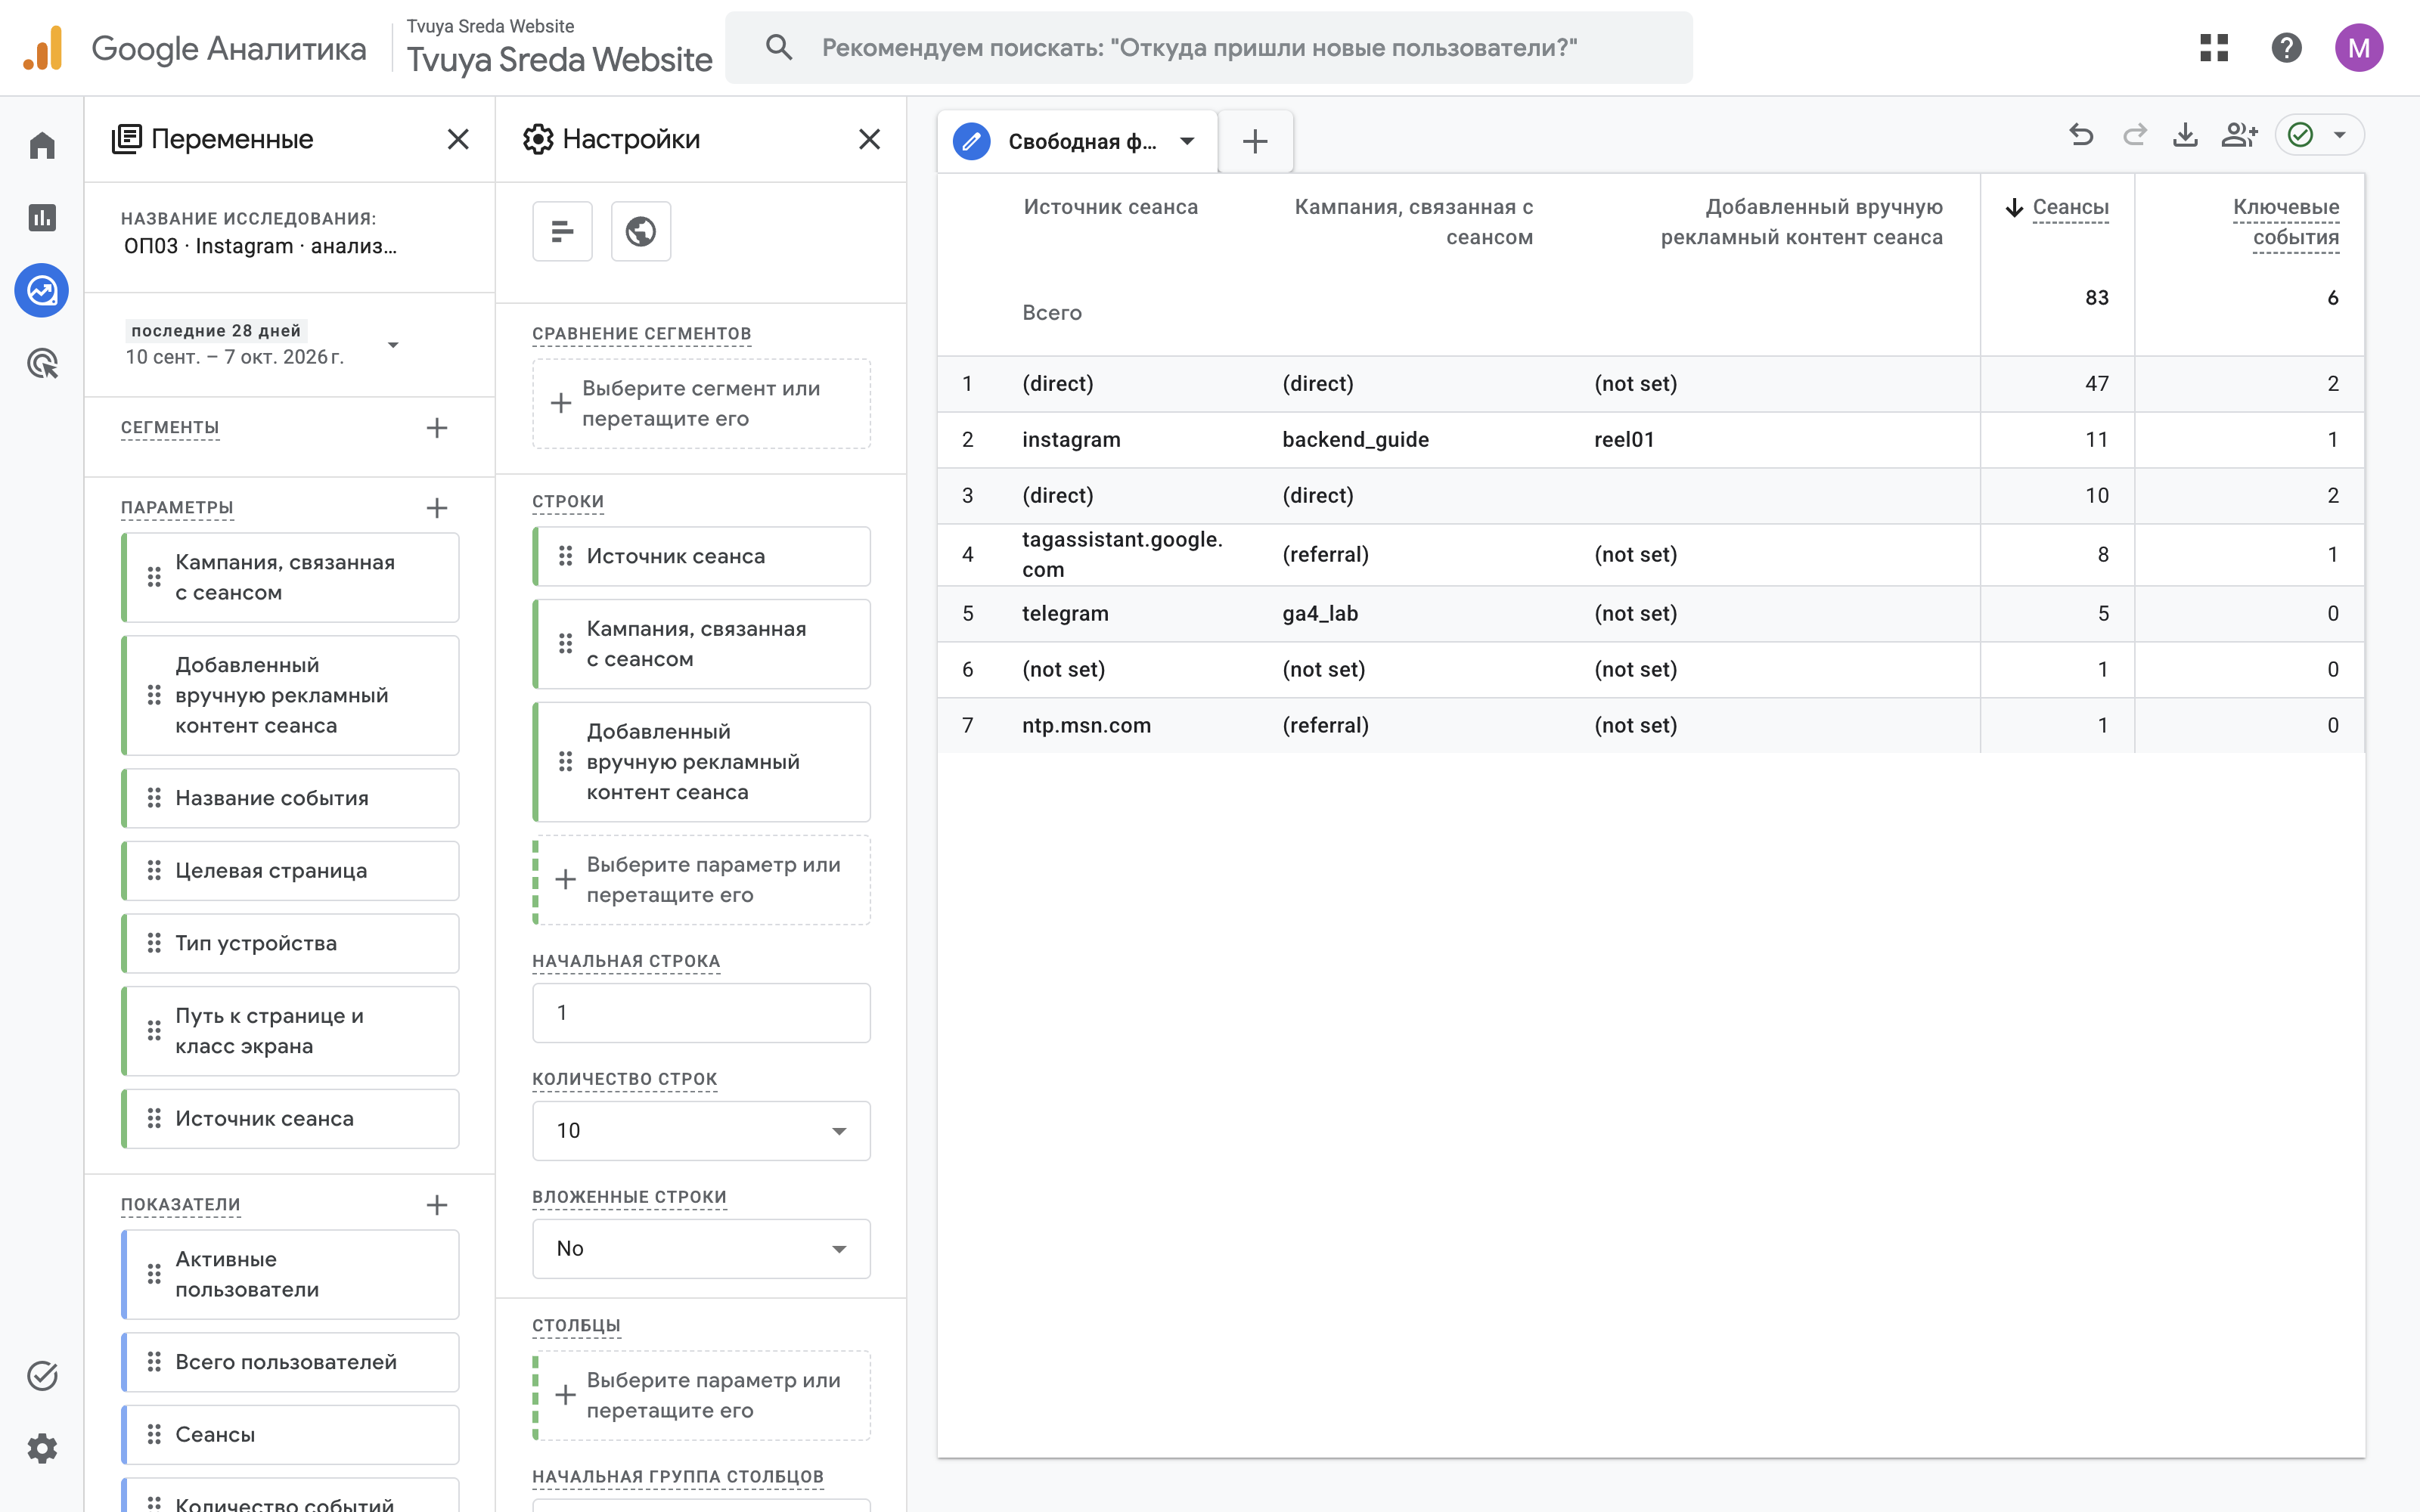Open the account avatar M
This screenshot has width=2420, height=1512.
[2359, 47]
